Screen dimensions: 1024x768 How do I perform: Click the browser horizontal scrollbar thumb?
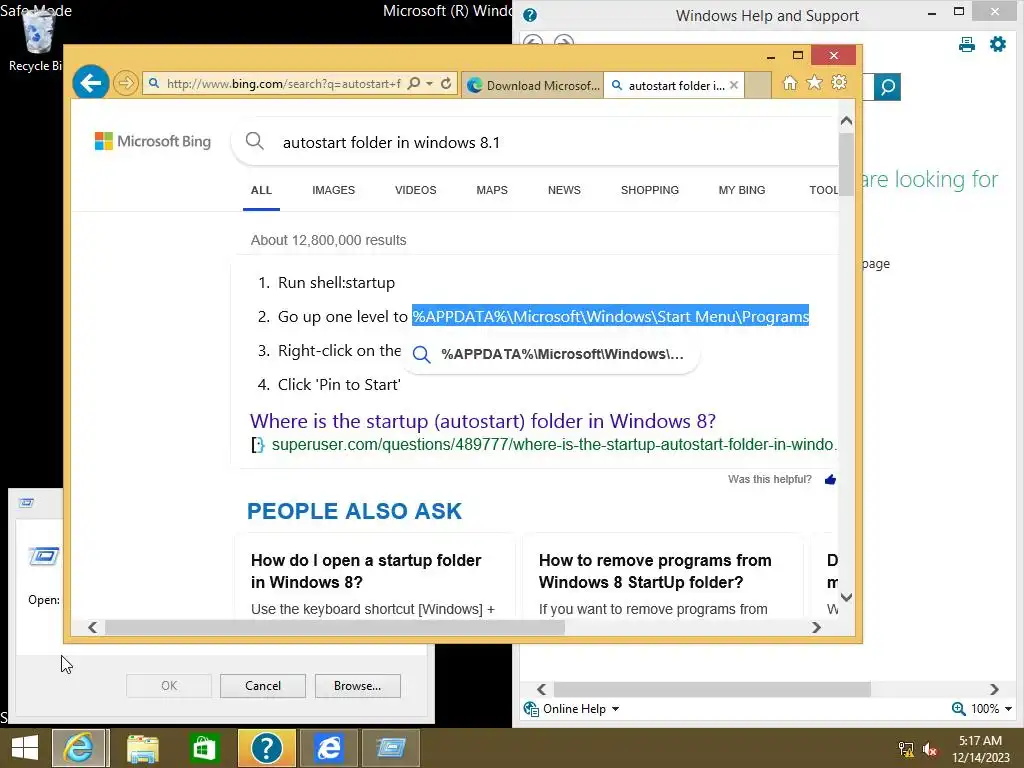[x=334, y=628]
